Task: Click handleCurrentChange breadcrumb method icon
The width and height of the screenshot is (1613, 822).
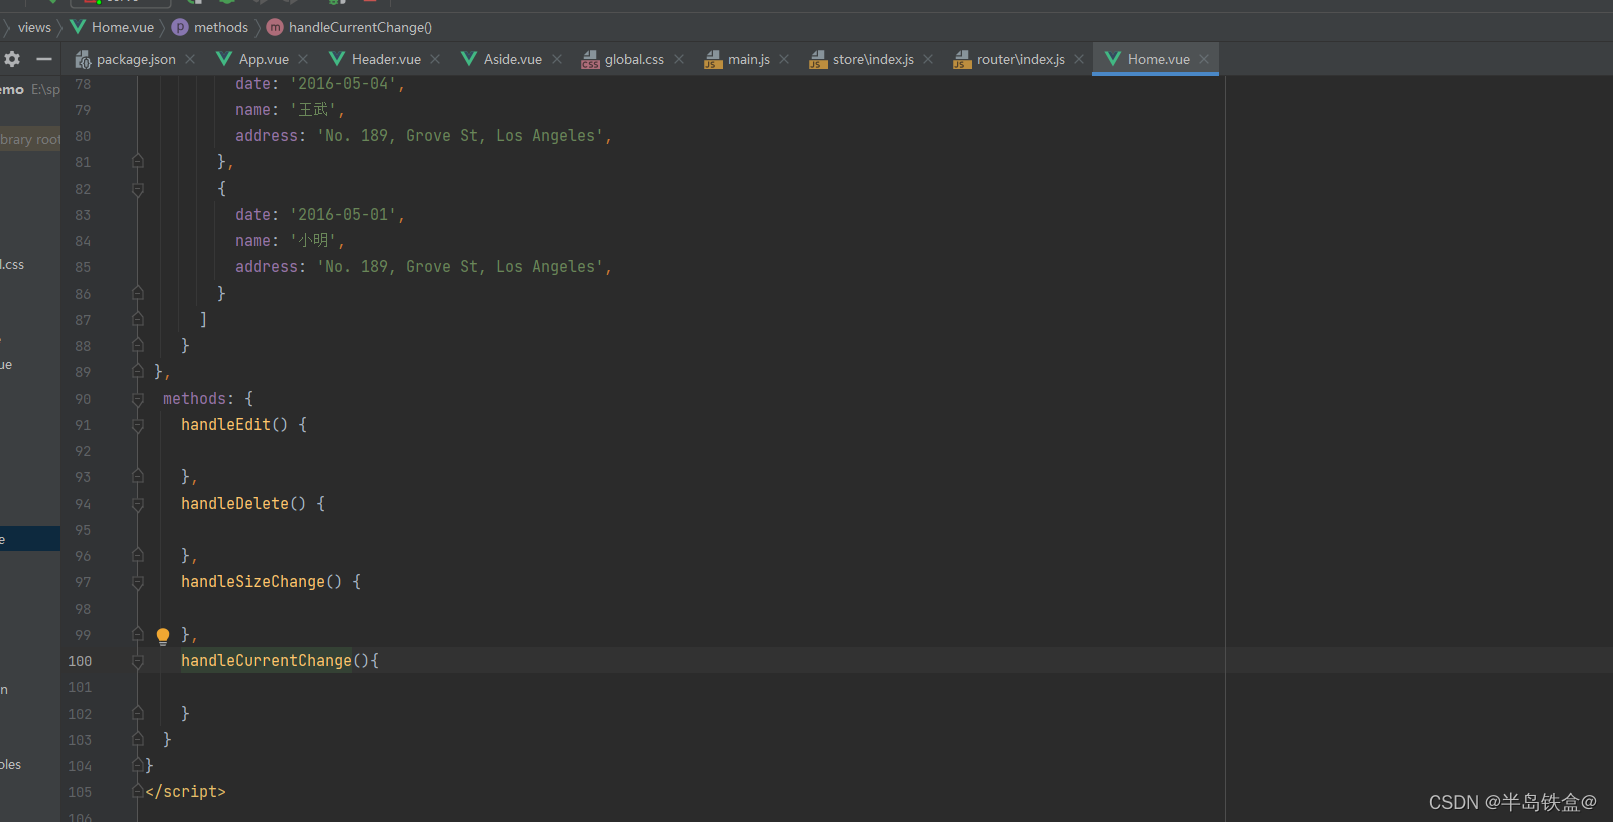Action: coord(275,27)
